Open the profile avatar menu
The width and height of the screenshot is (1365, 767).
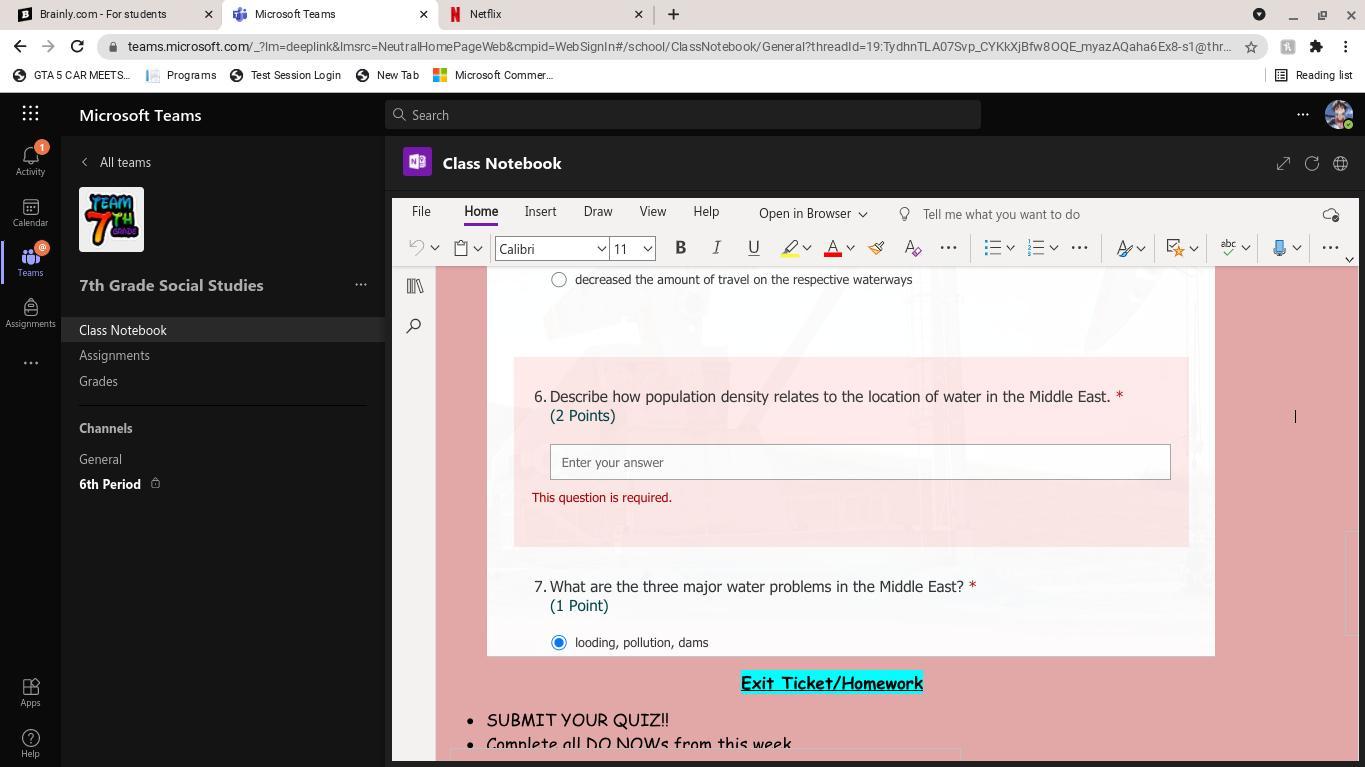pyautogui.click(x=1339, y=115)
